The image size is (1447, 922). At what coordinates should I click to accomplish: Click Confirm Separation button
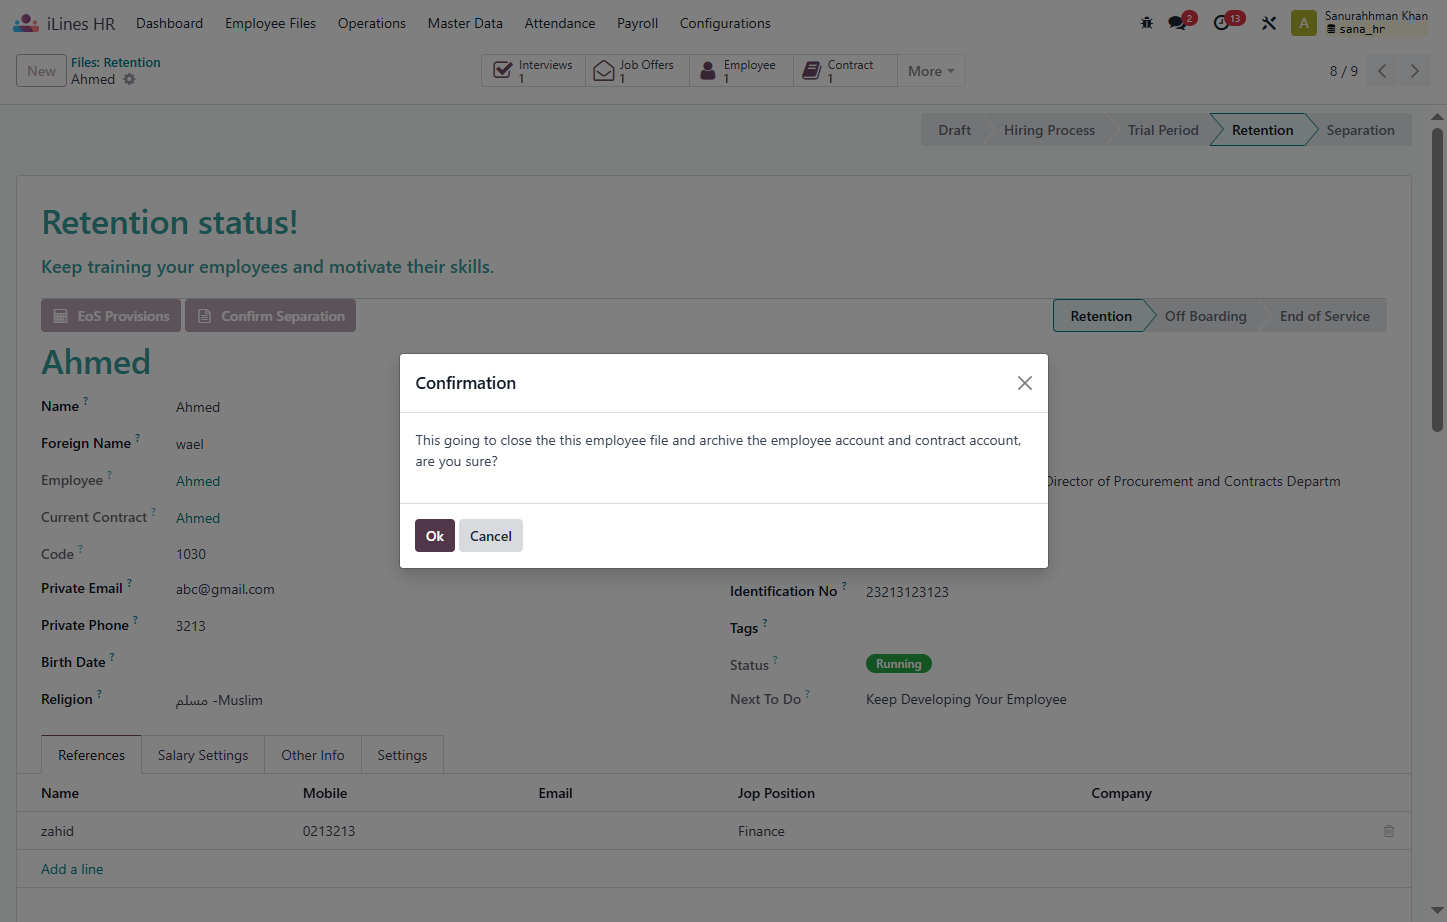click(x=270, y=316)
